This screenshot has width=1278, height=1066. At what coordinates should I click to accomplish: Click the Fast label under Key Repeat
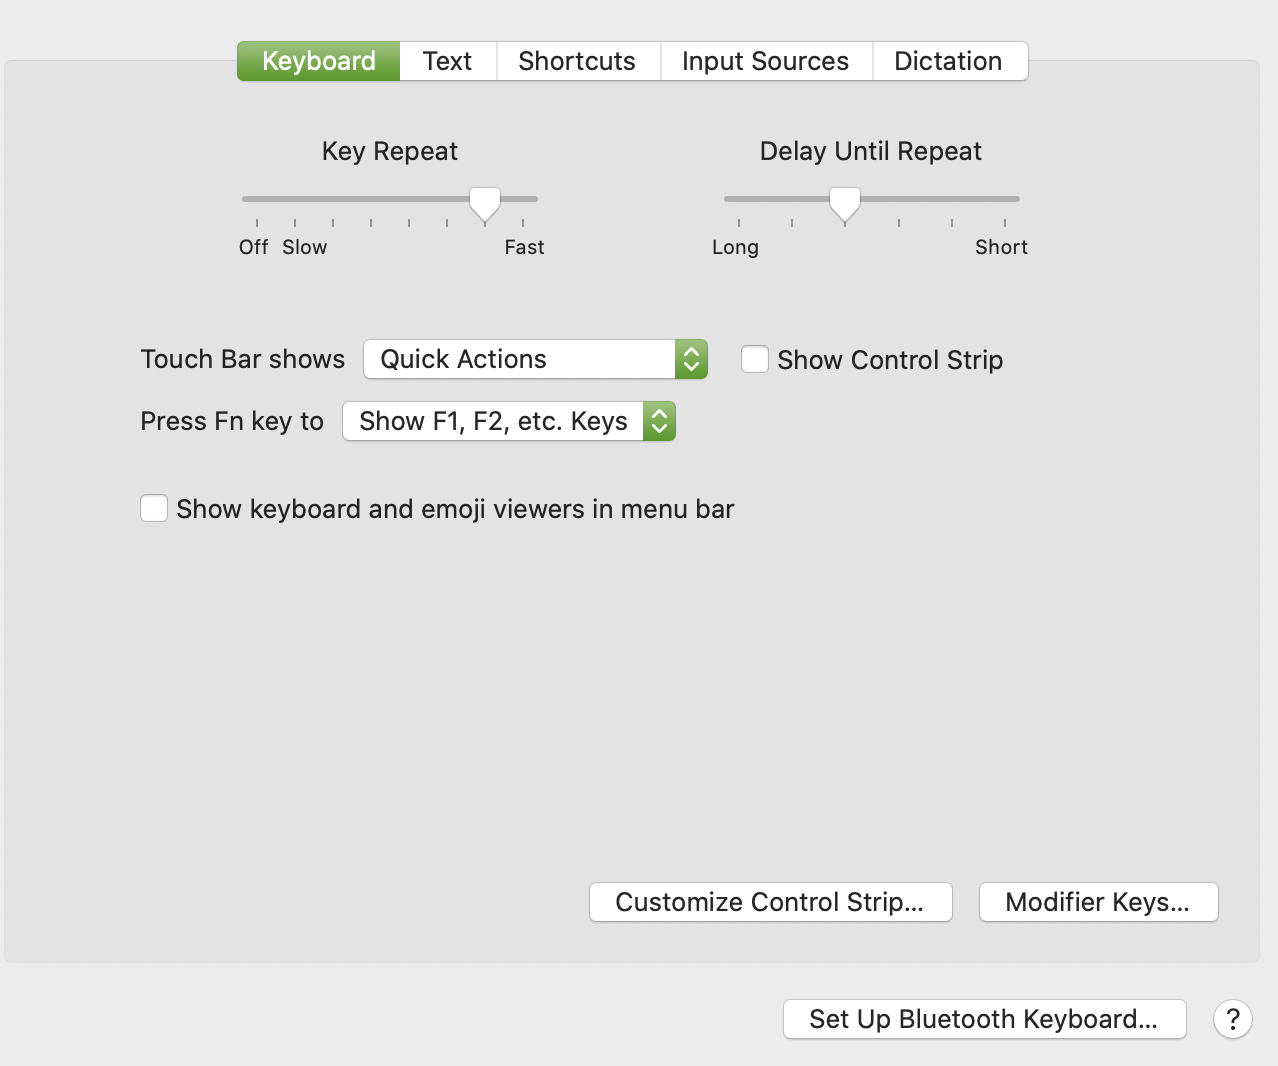tap(524, 247)
